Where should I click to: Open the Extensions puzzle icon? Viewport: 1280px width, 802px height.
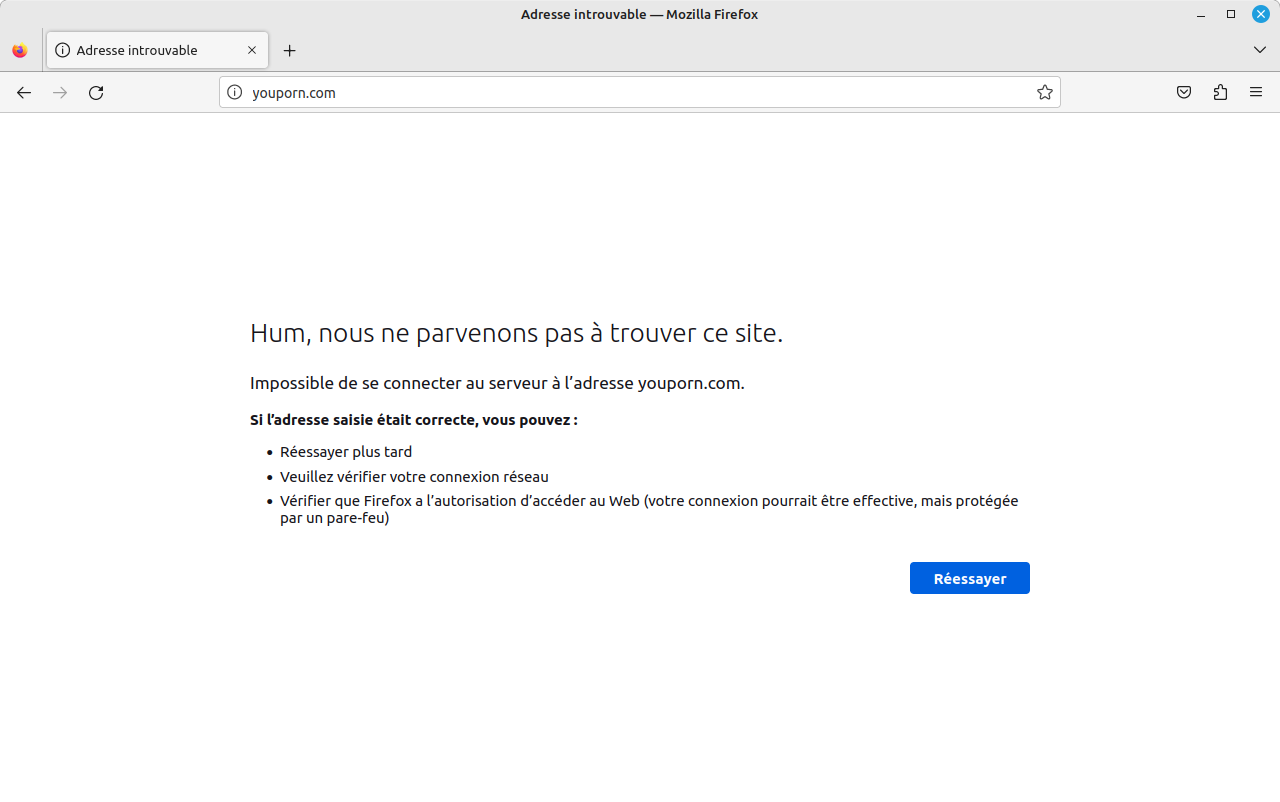tap(1220, 93)
